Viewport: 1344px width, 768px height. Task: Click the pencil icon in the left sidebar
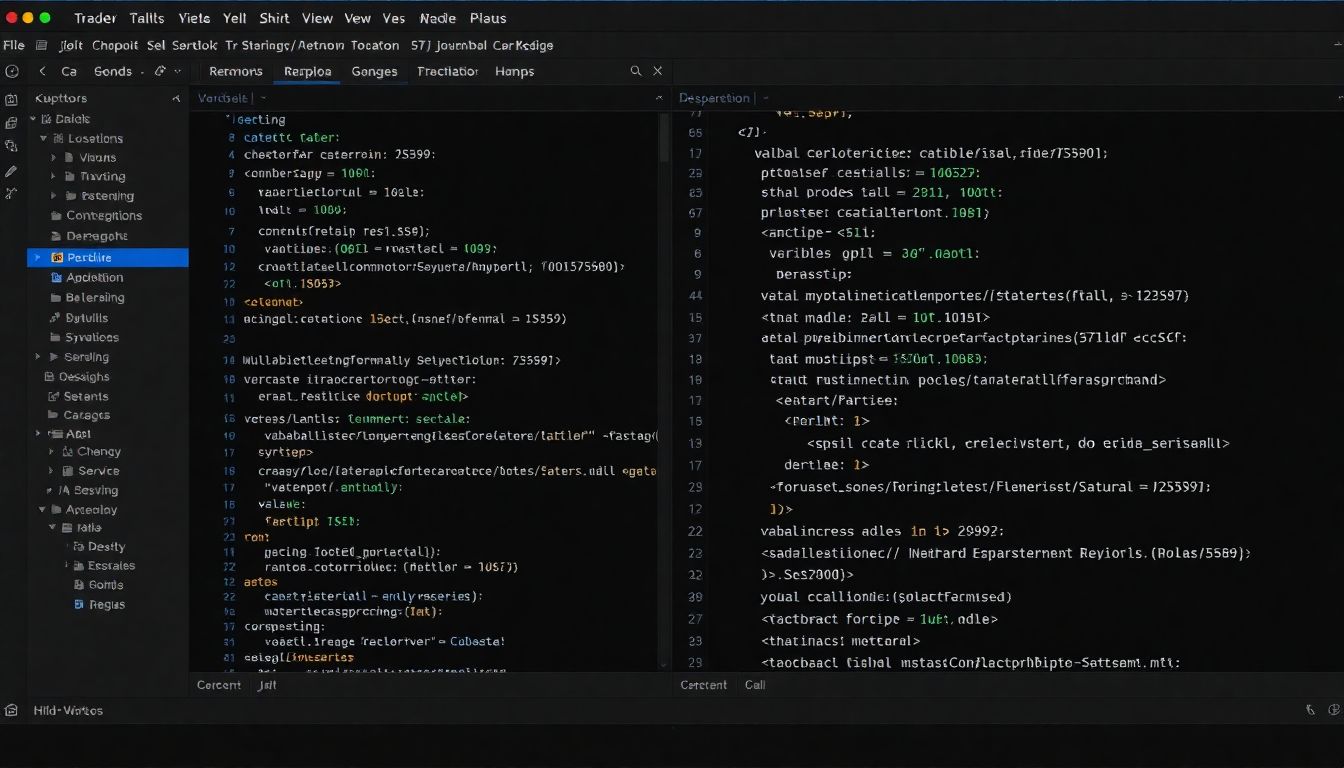[11, 171]
